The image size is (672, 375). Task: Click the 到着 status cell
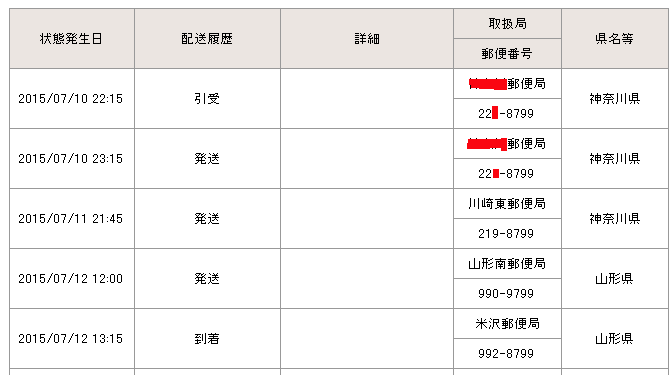pos(207,339)
